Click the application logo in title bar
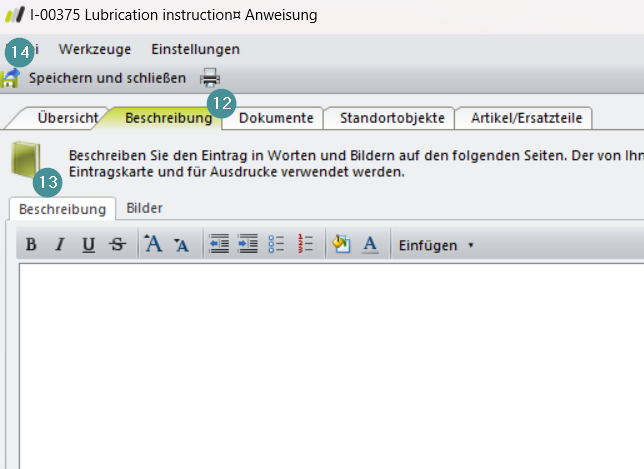644x469 pixels. point(15,15)
